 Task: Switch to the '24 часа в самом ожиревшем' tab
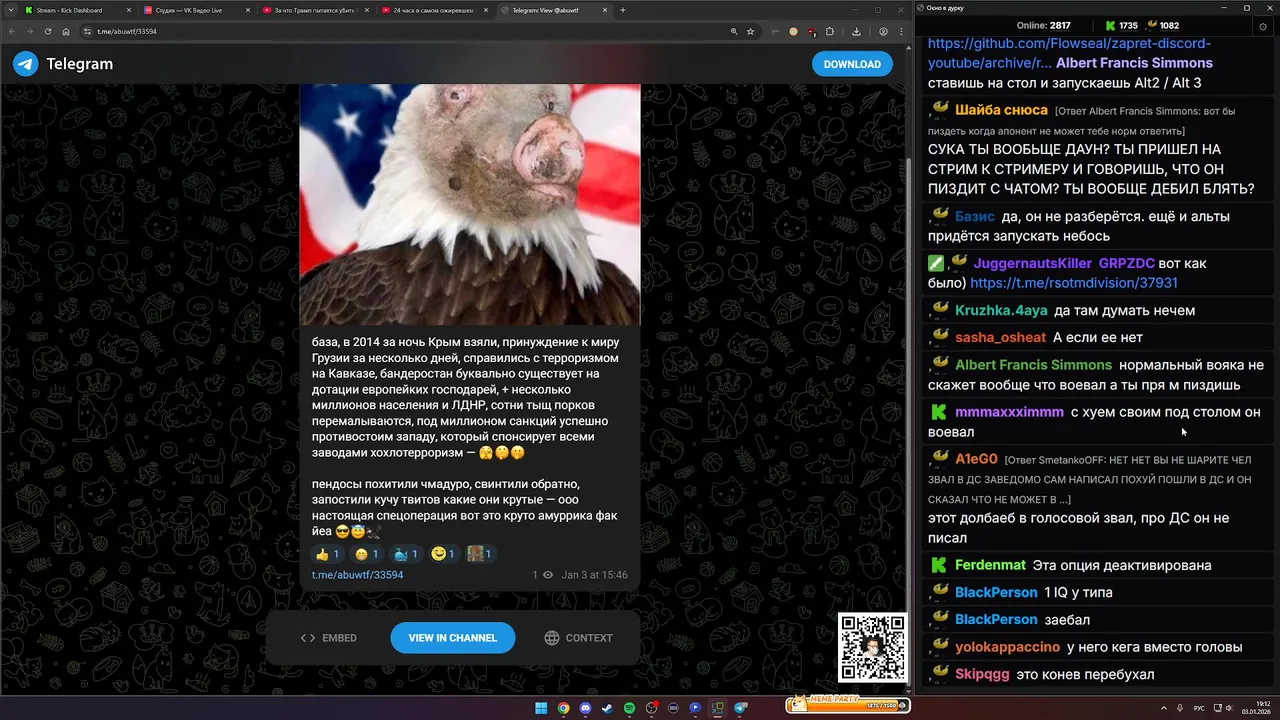coord(433,10)
